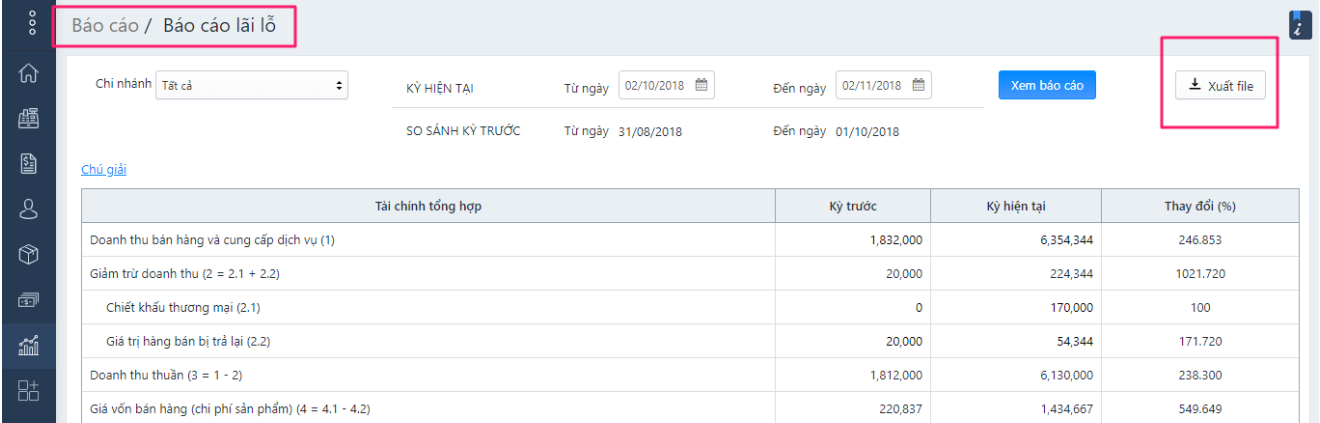Open calendar for the current-period Đến ngày field

point(918,85)
